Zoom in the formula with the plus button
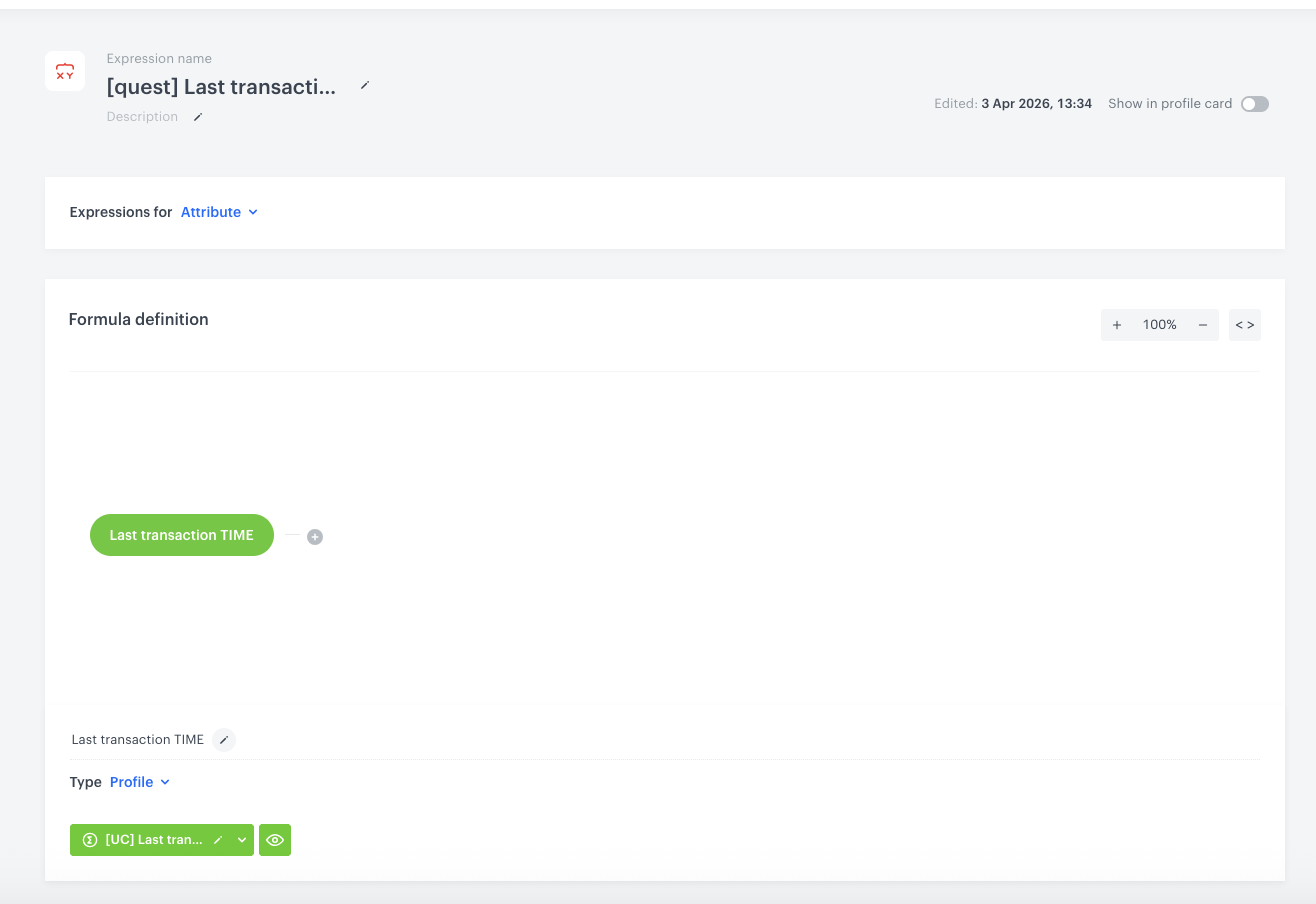 tap(1117, 325)
